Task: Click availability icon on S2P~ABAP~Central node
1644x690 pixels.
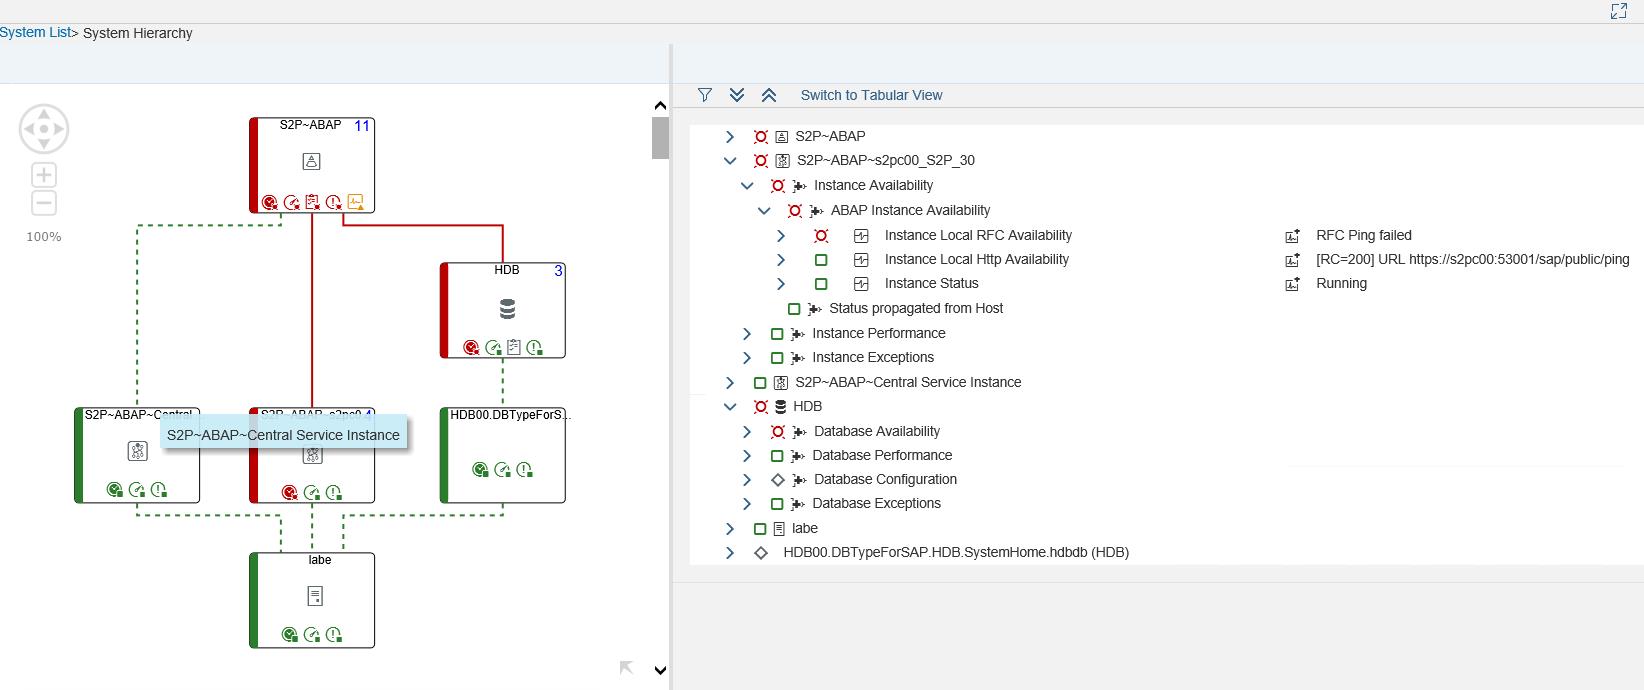Action: tap(115, 490)
